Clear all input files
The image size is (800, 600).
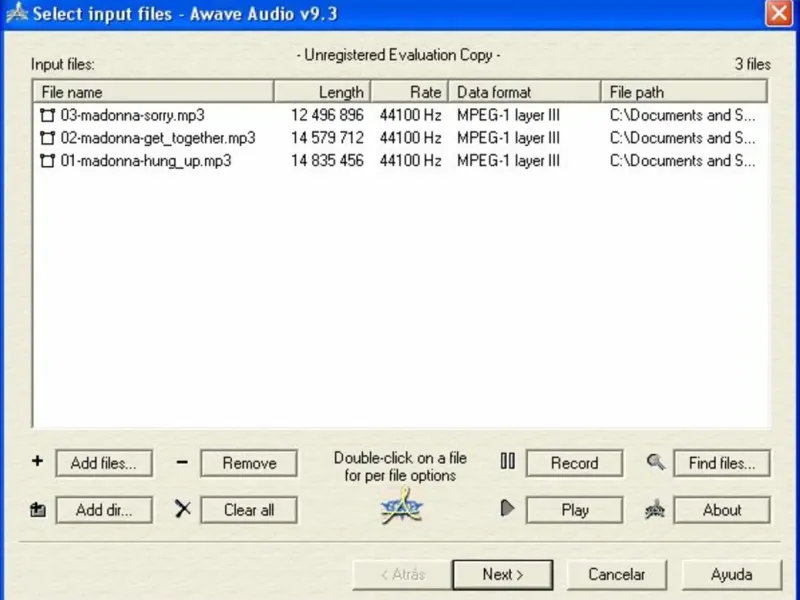[249, 510]
